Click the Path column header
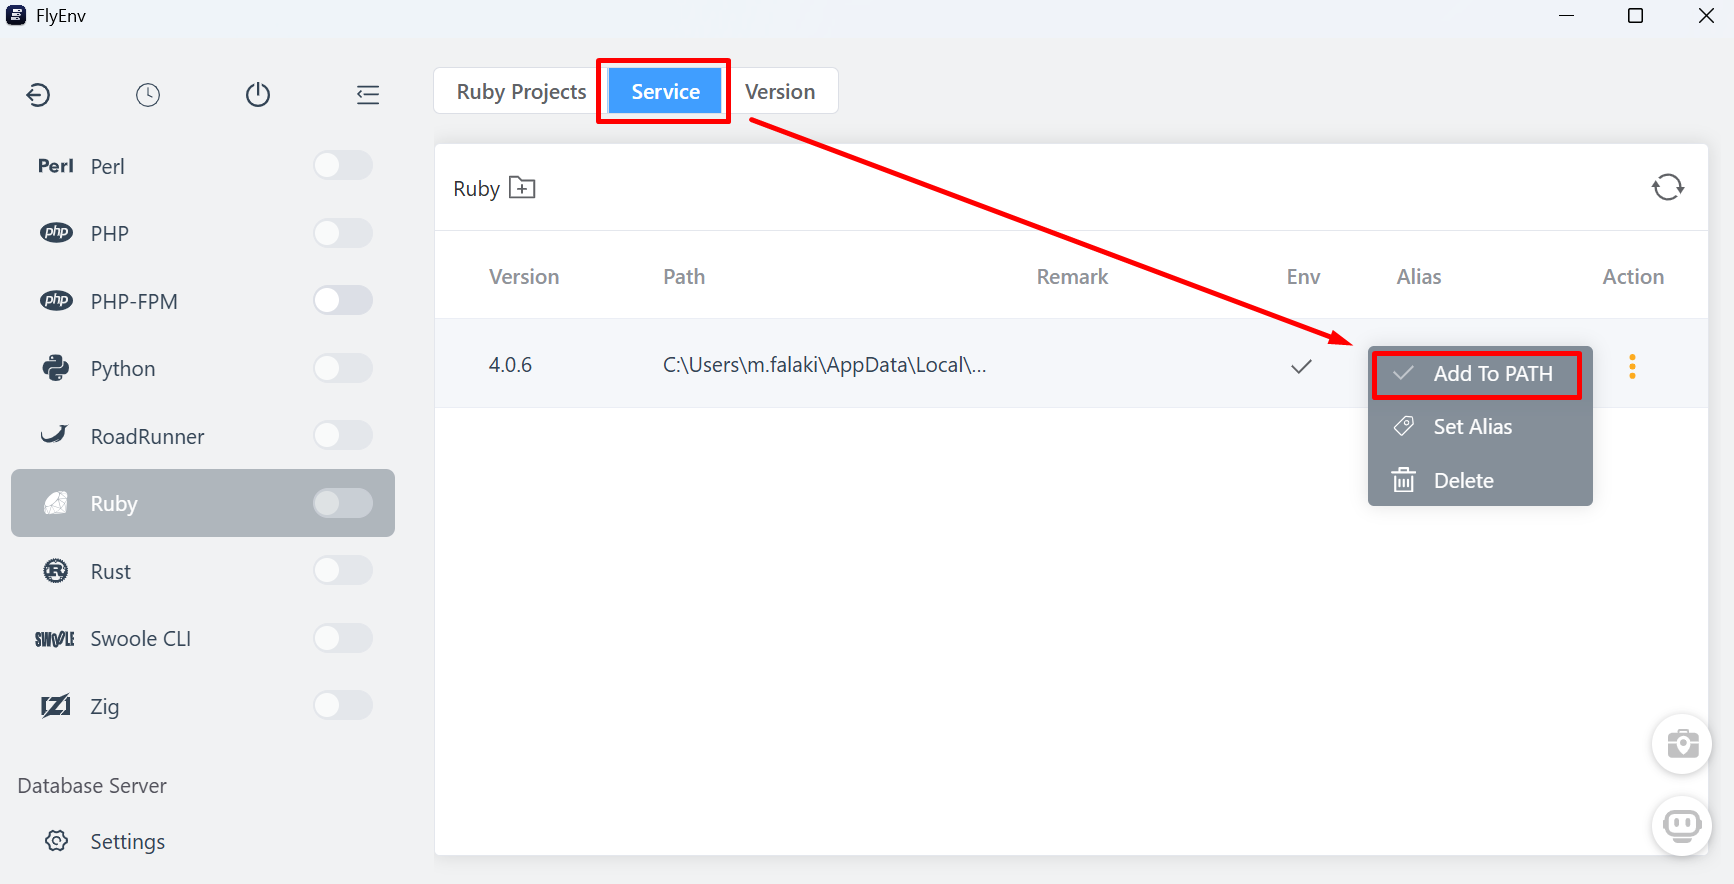The width and height of the screenshot is (1734, 884). 684,277
